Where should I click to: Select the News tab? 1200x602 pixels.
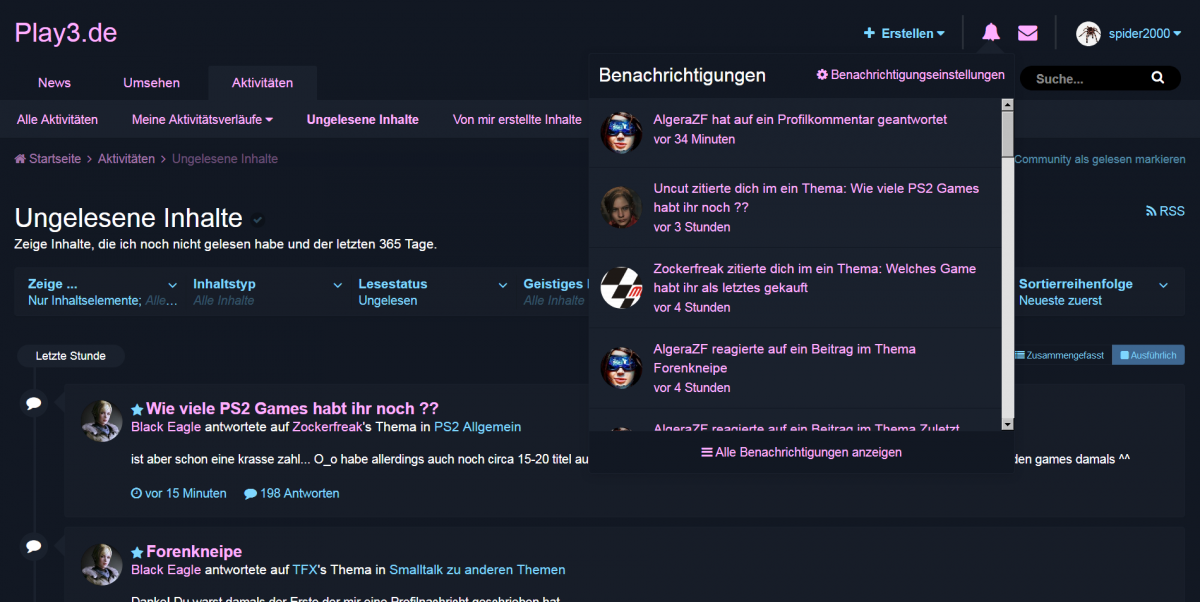54,83
